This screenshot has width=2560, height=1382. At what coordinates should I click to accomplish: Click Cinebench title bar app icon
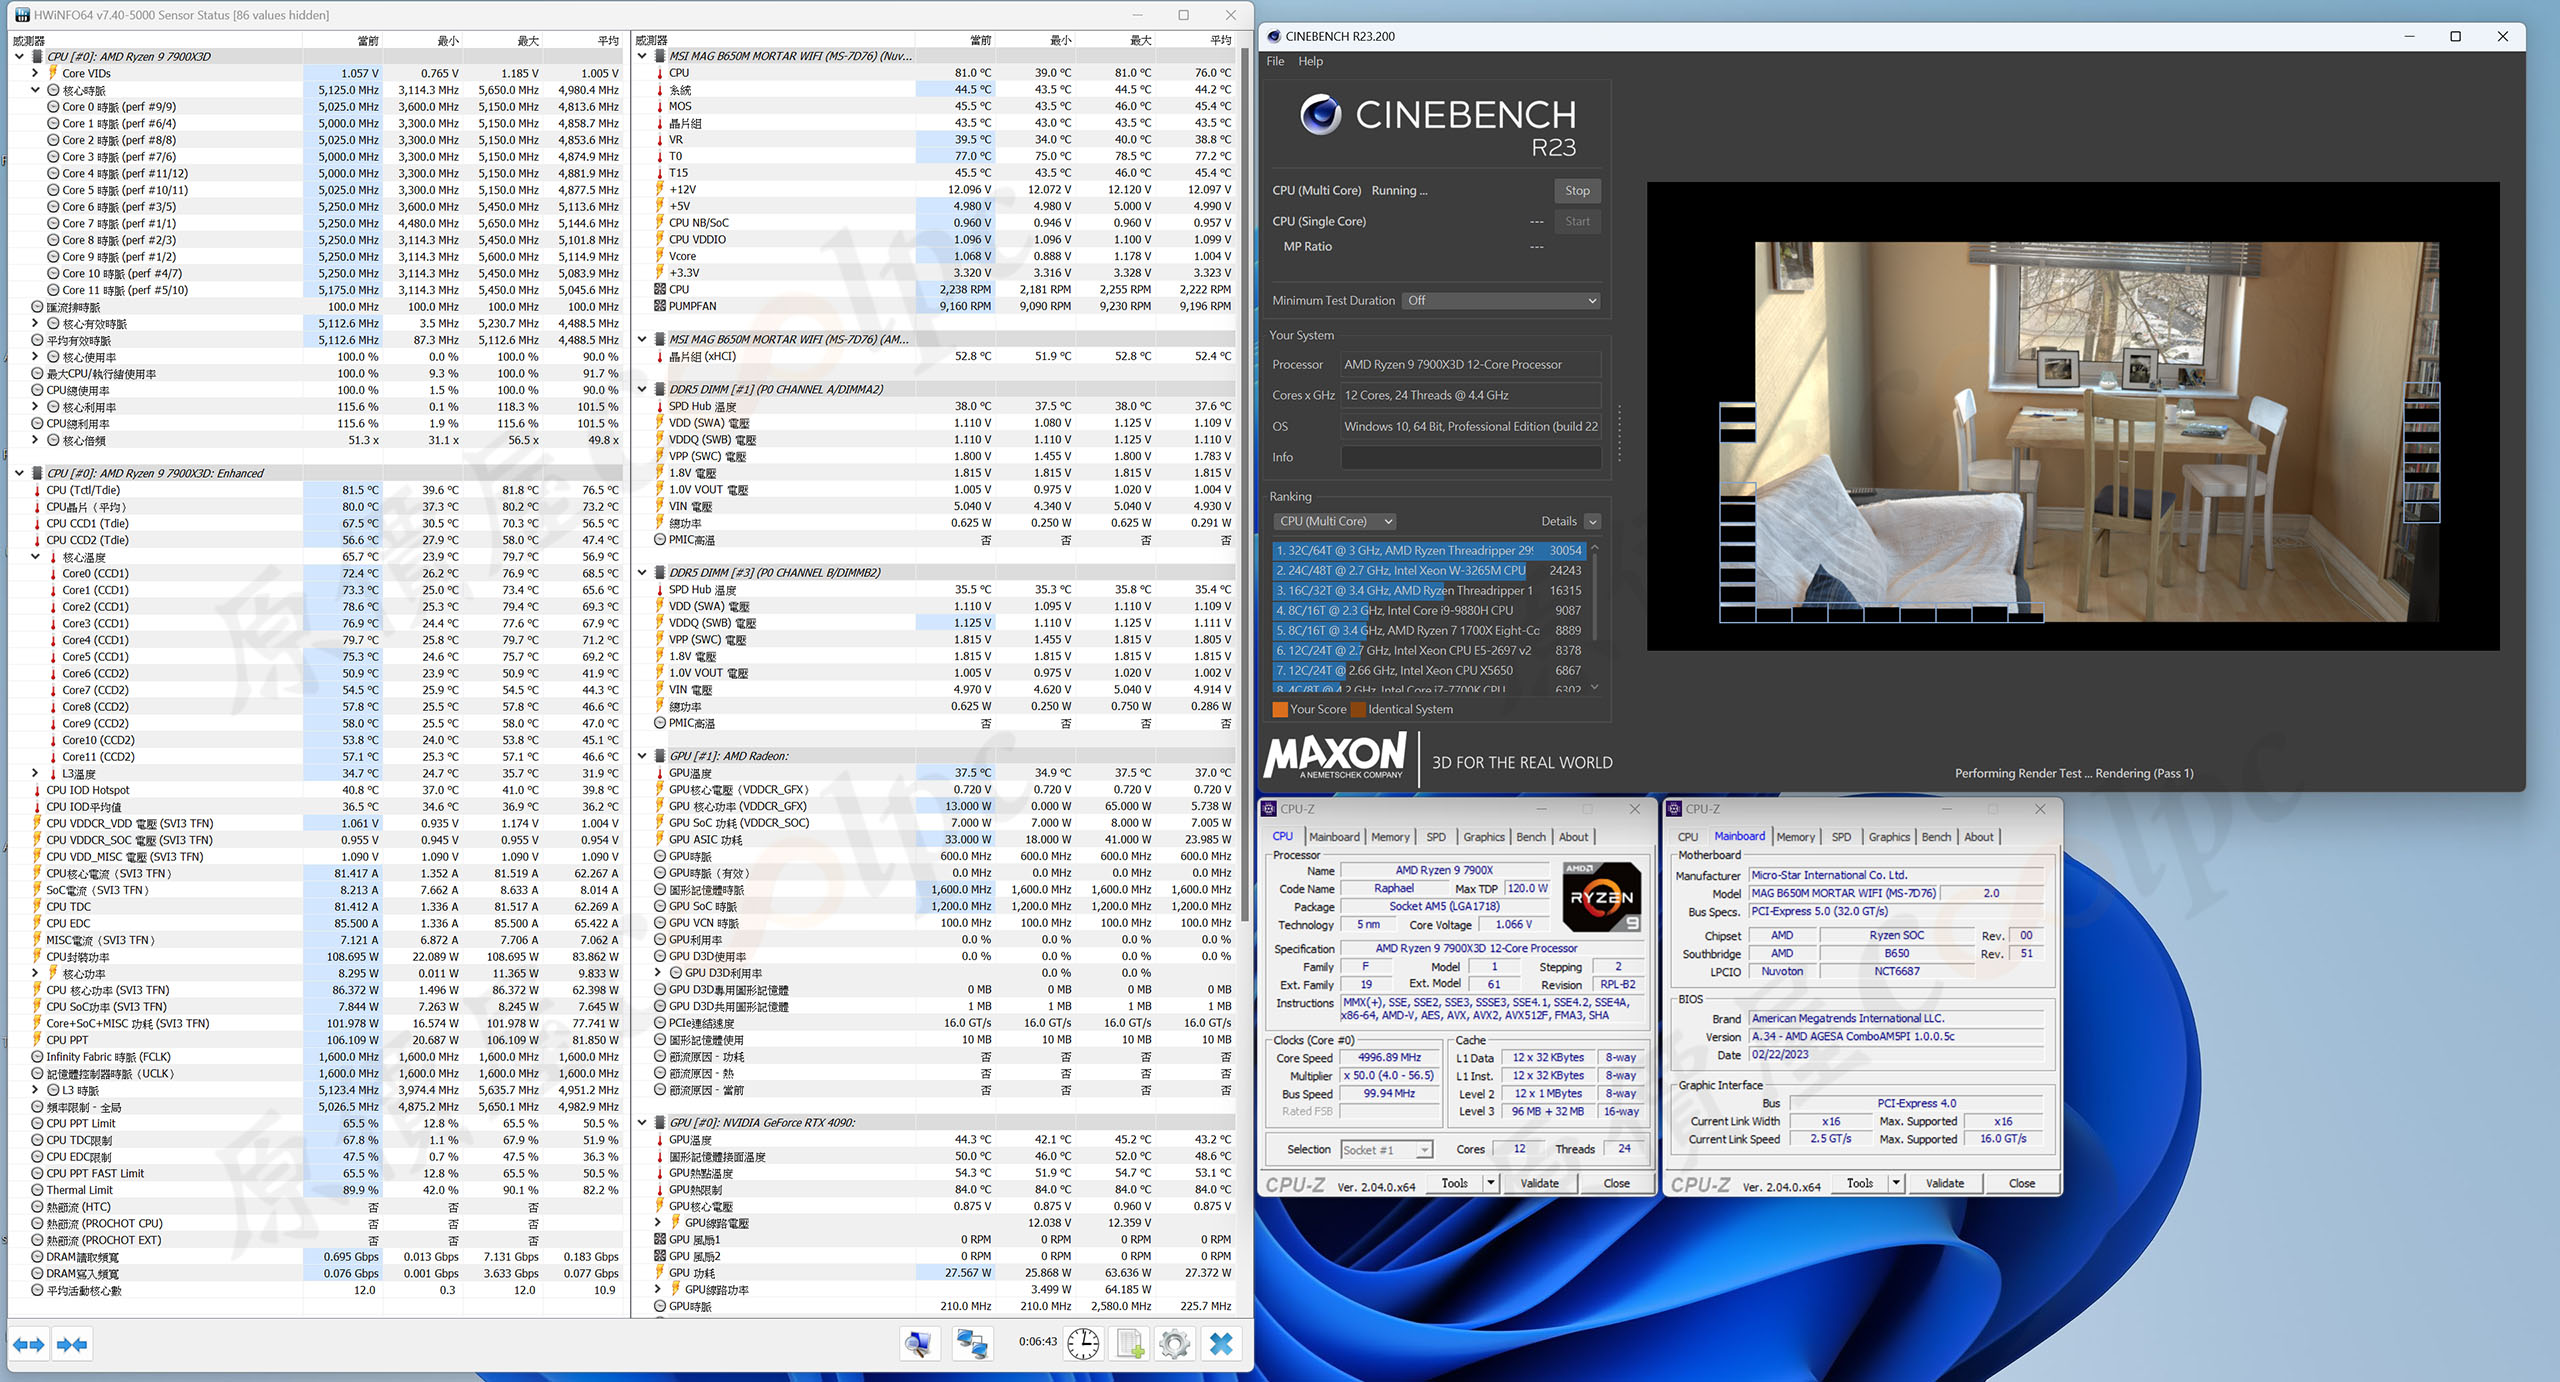pos(1273,36)
